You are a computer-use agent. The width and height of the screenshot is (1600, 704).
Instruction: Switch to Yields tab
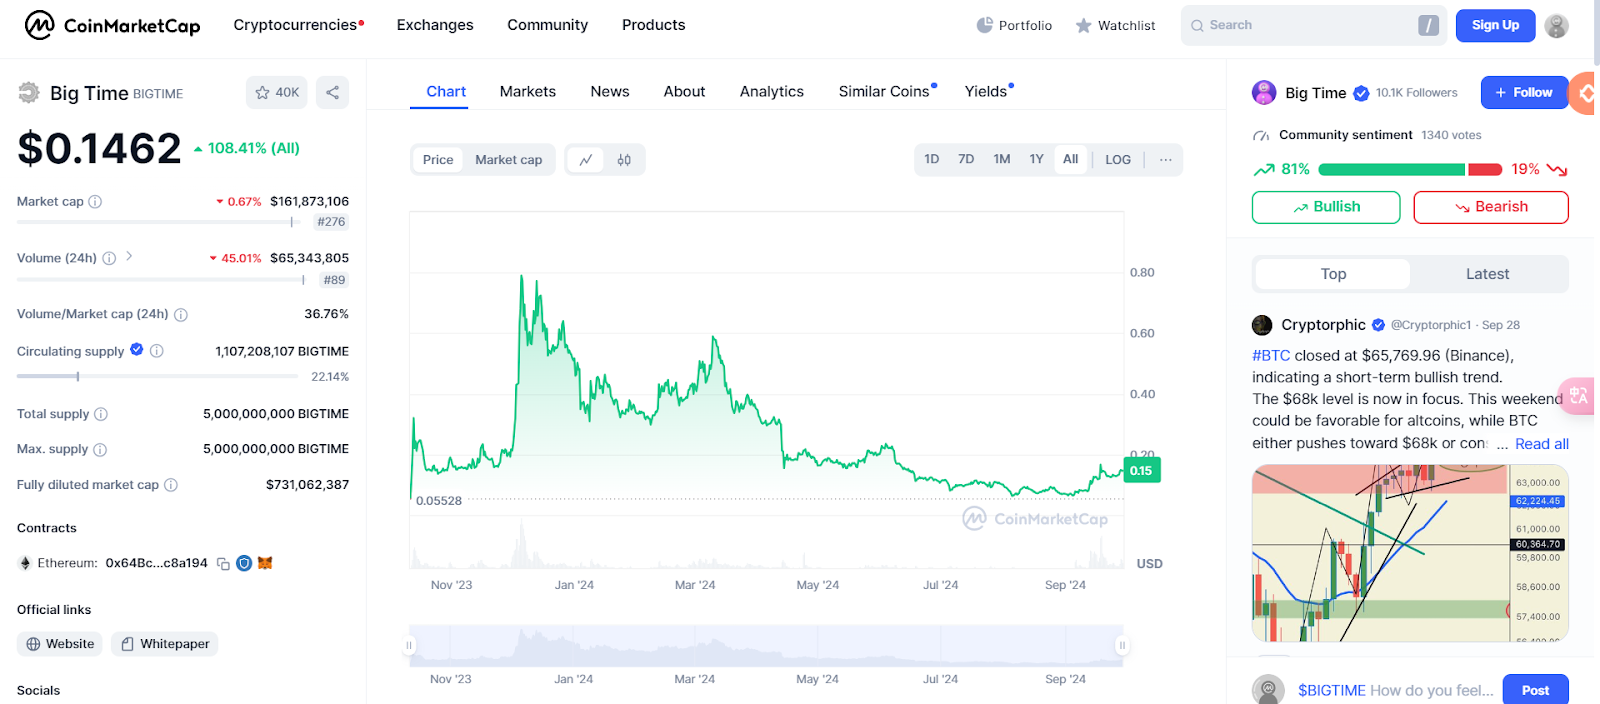pos(988,91)
